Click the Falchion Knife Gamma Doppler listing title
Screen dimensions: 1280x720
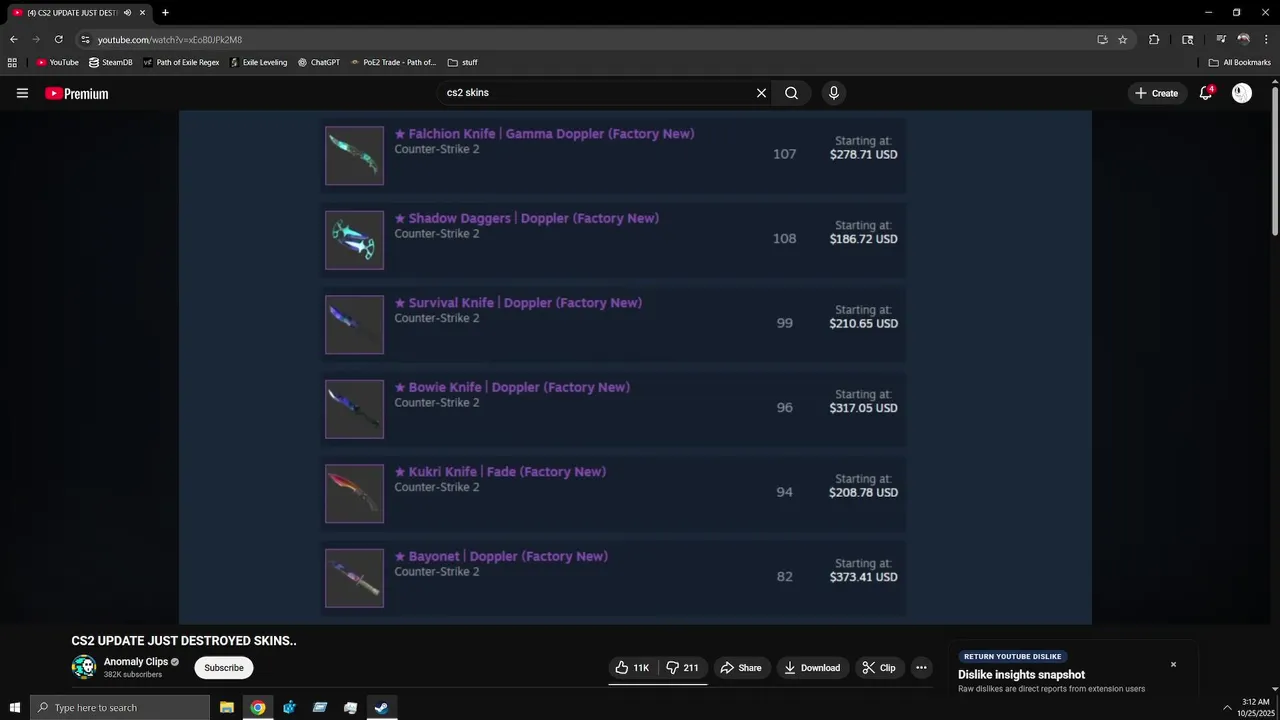(544, 134)
